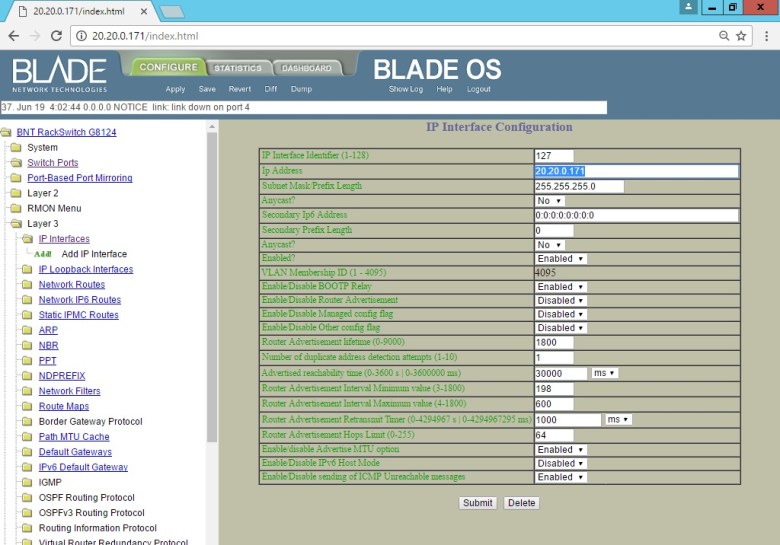Viewport: 780px width, 545px height.
Task: Click the IGMP folder icon
Action: point(27,482)
